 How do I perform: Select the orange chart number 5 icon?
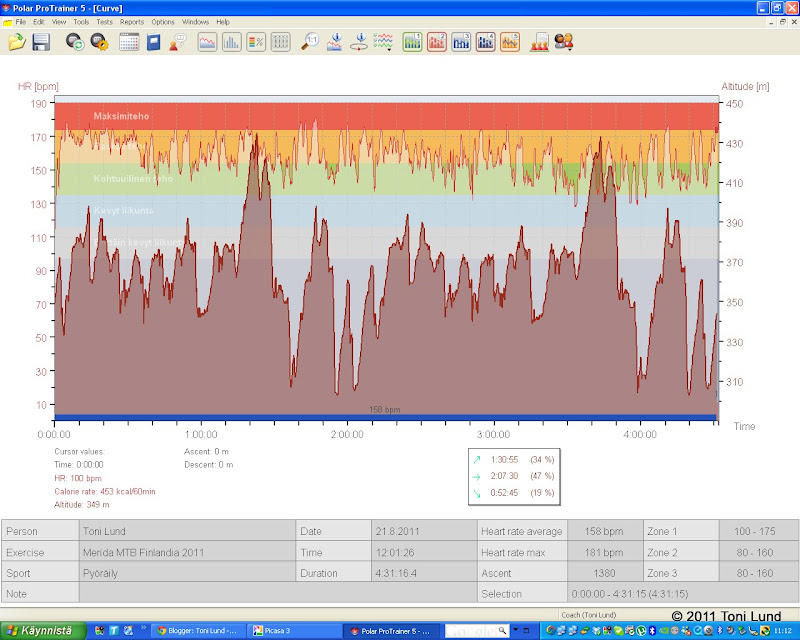(x=510, y=42)
